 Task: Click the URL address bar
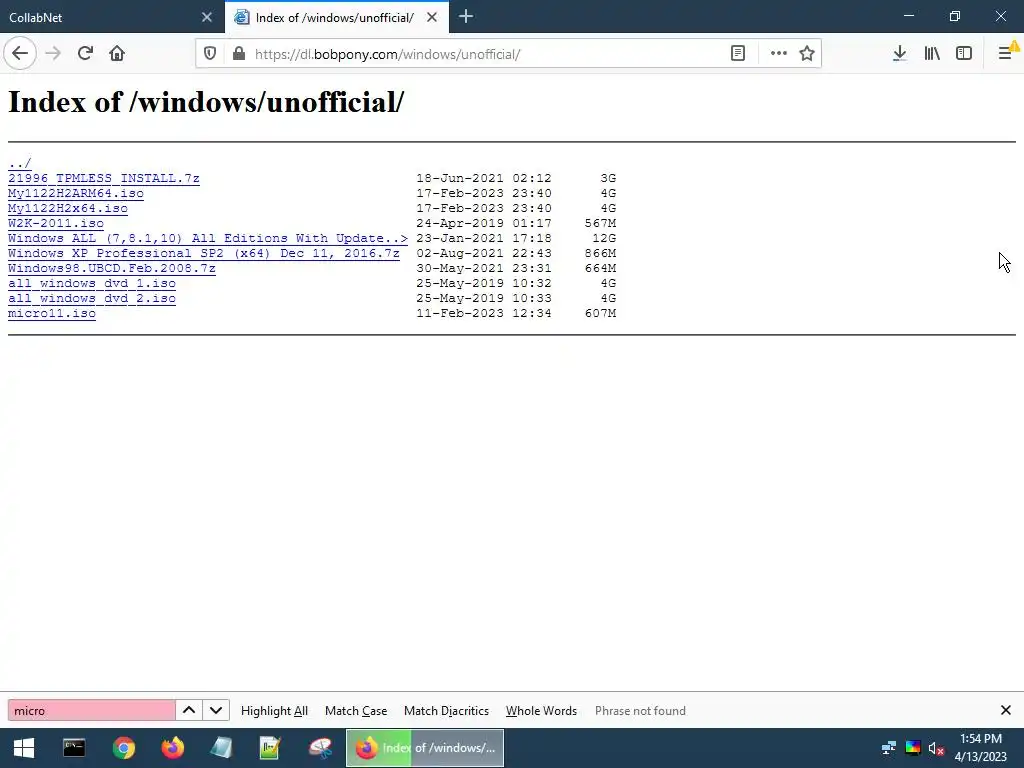click(x=483, y=54)
